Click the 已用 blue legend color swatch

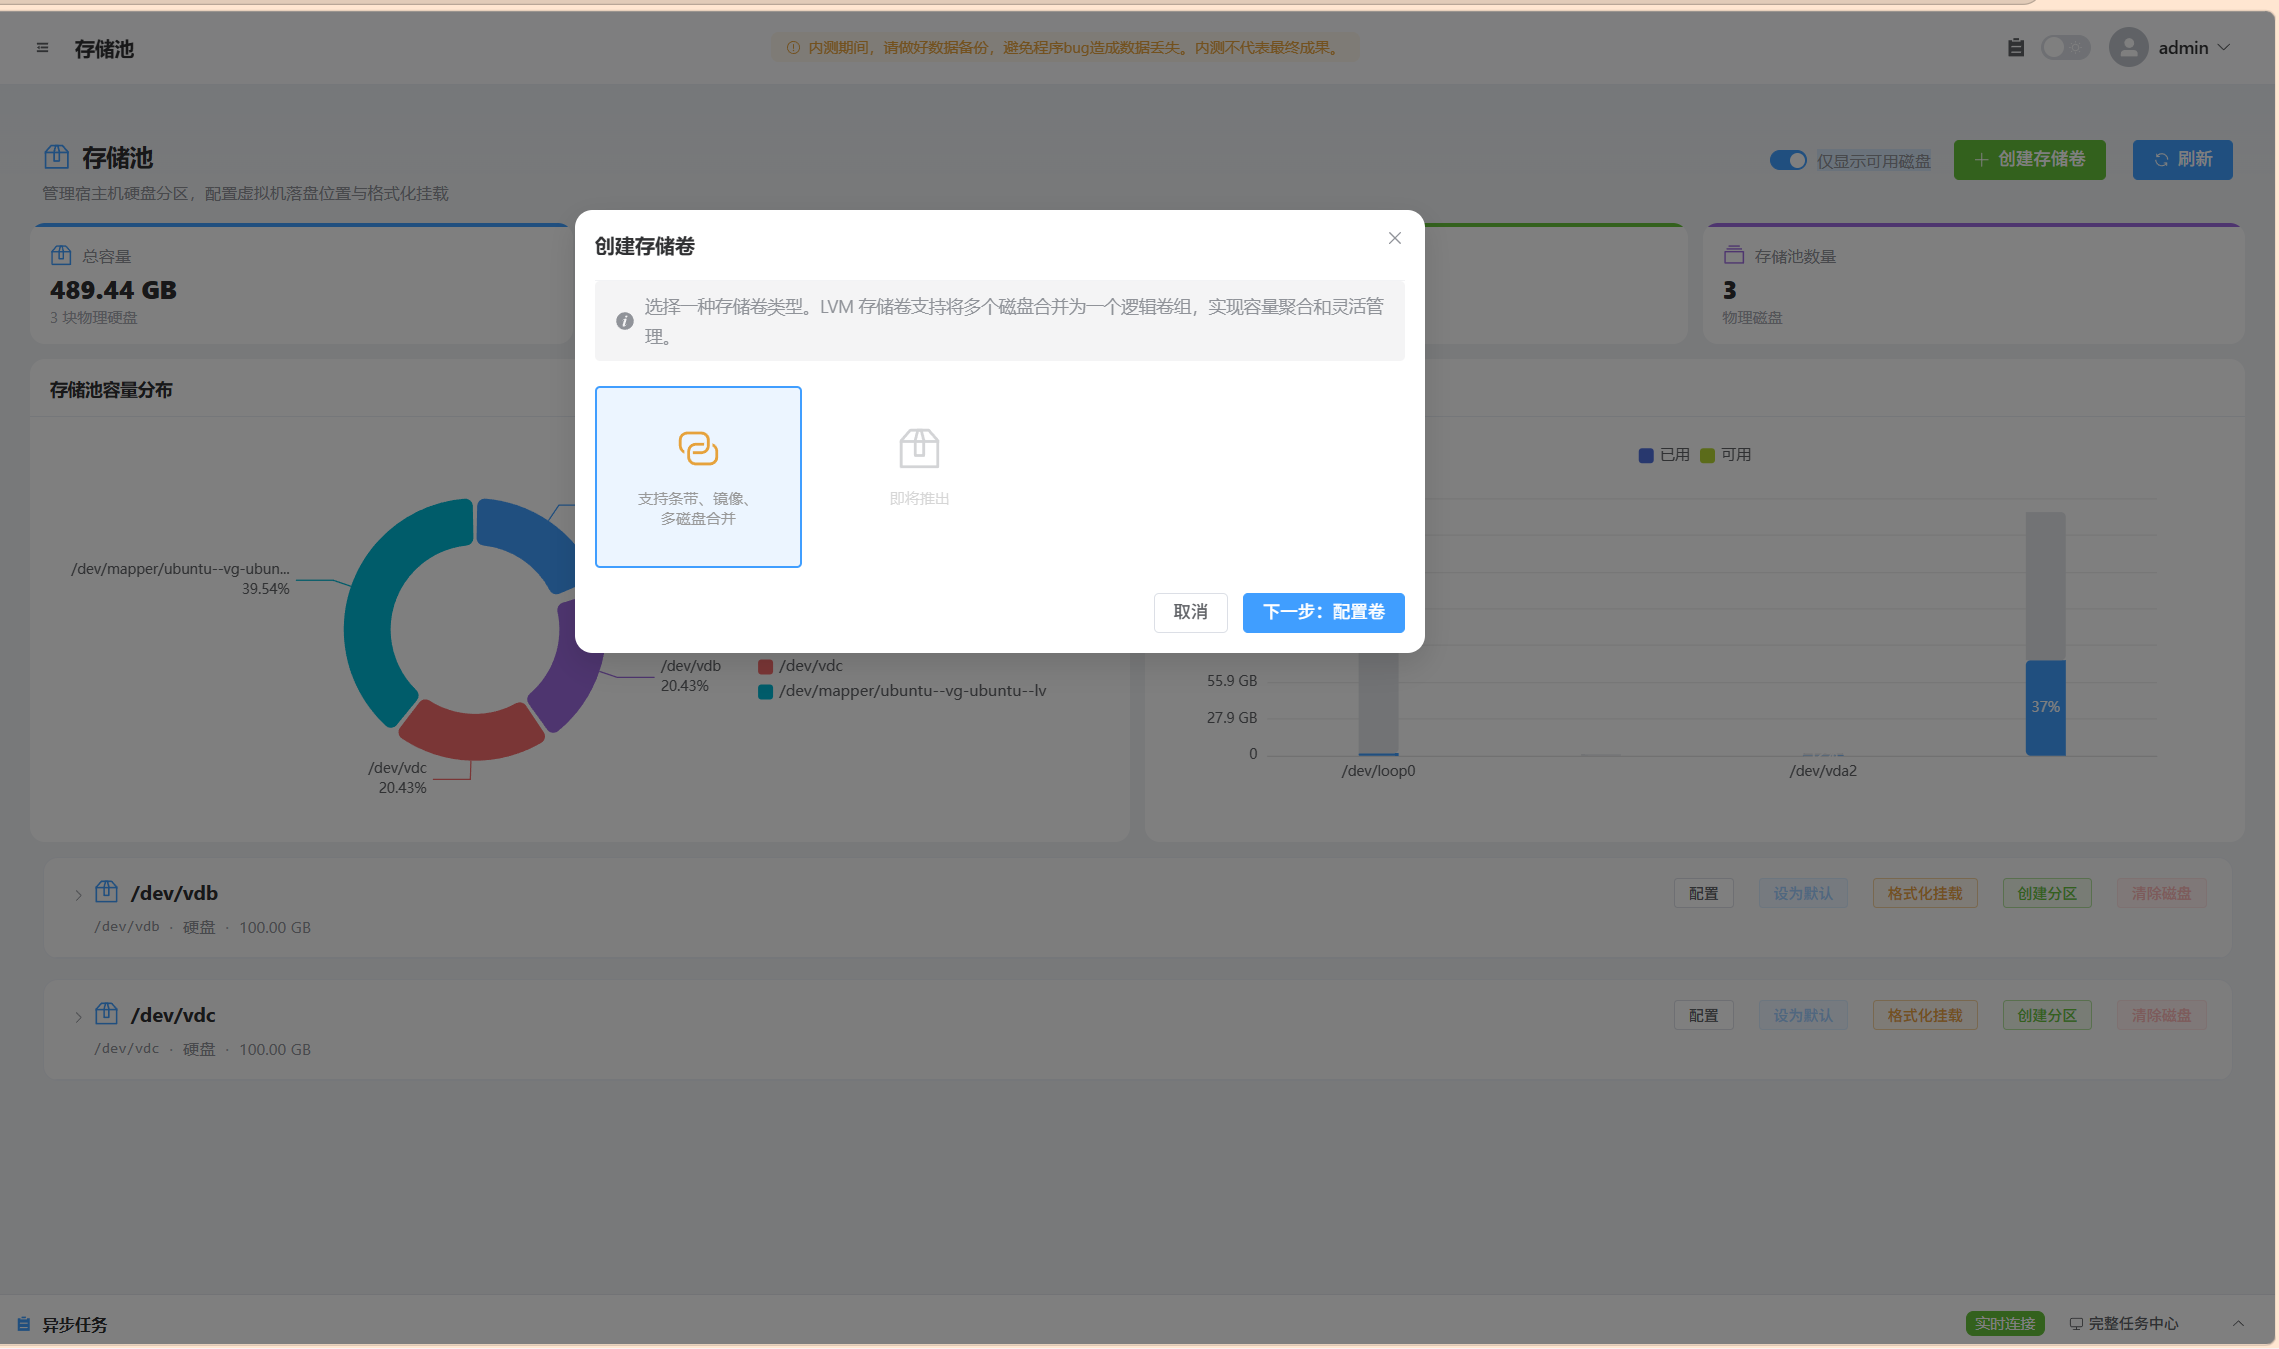1646,455
